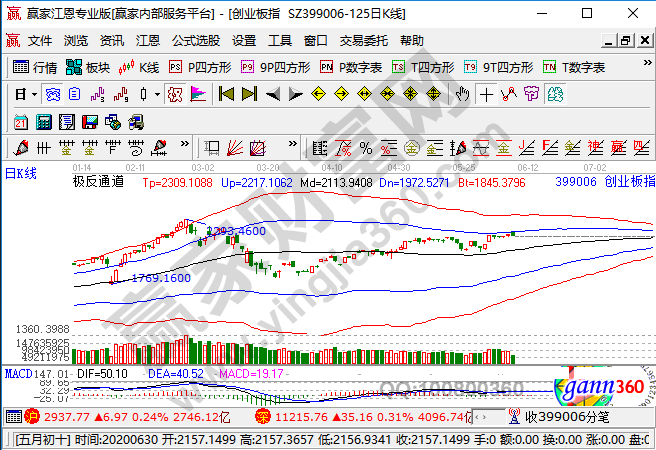
Task: Click the yellow diamond horizontal-expand icon
Action: click(x=364, y=95)
